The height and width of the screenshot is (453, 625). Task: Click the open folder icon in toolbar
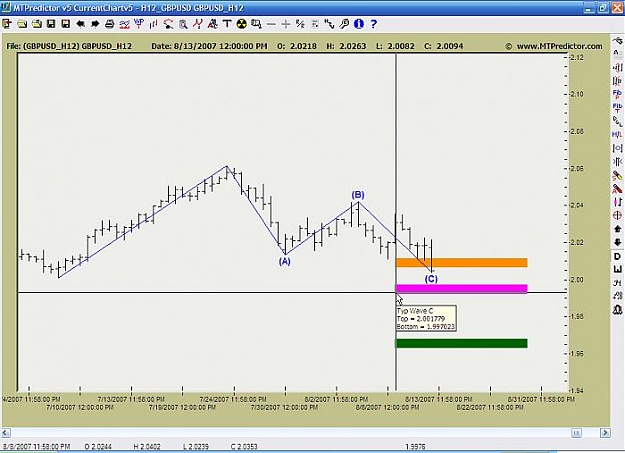(x=22, y=24)
